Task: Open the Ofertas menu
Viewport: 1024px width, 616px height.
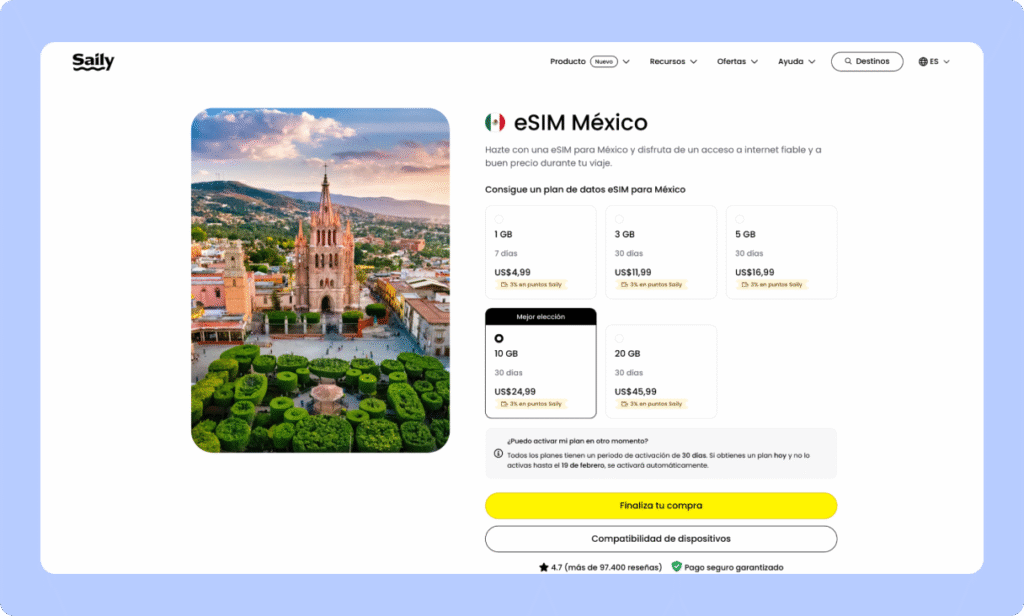Action: point(737,62)
